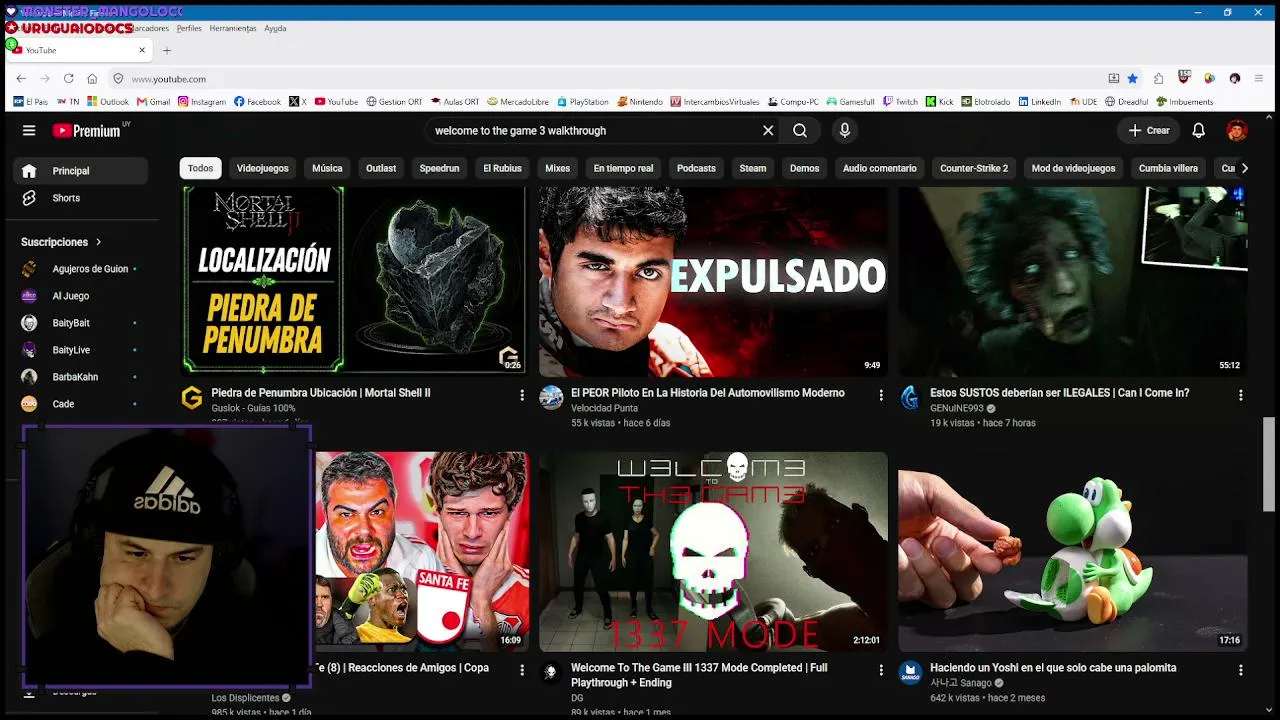Play the Yoshi palomita video thumbnail
The height and width of the screenshot is (720, 1280).
[1072, 551]
